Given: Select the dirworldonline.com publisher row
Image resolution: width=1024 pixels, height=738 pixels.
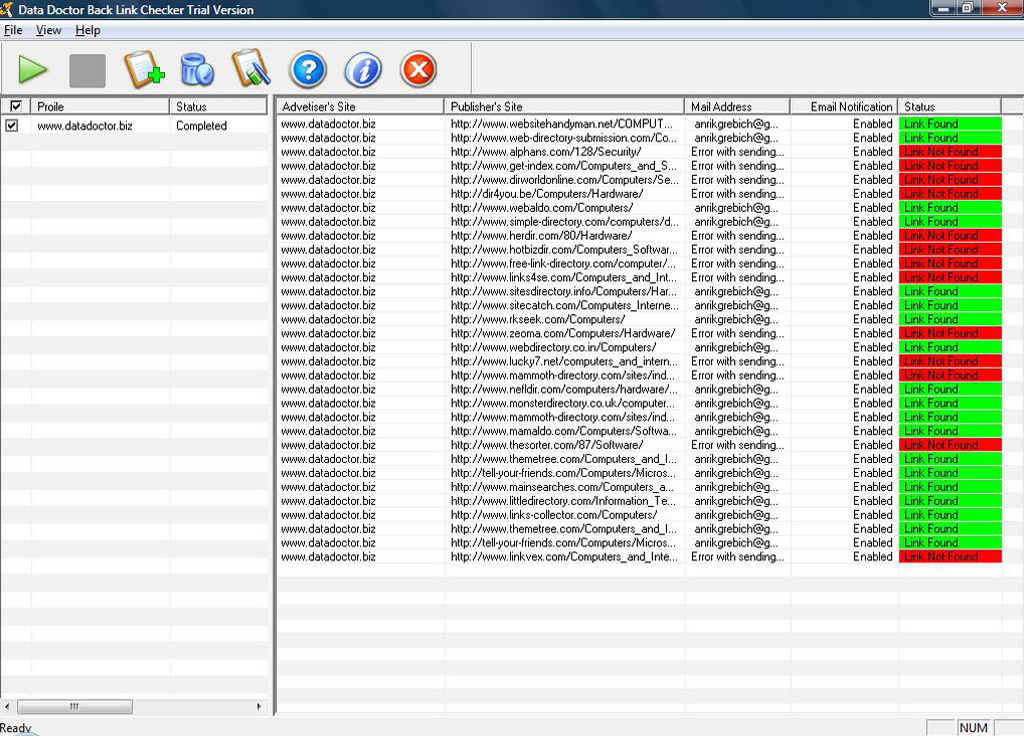Looking at the screenshot, I should (x=640, y=180).
